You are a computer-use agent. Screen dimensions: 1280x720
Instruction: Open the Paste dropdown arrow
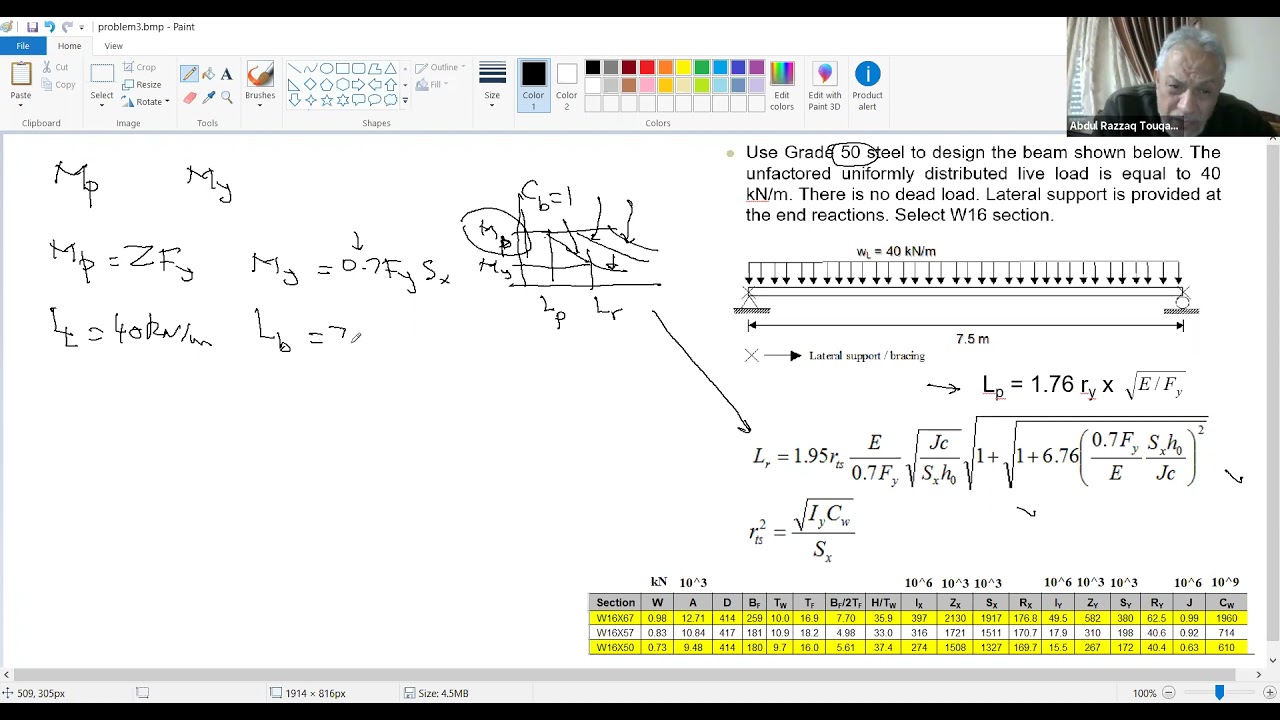pos(21,104)
